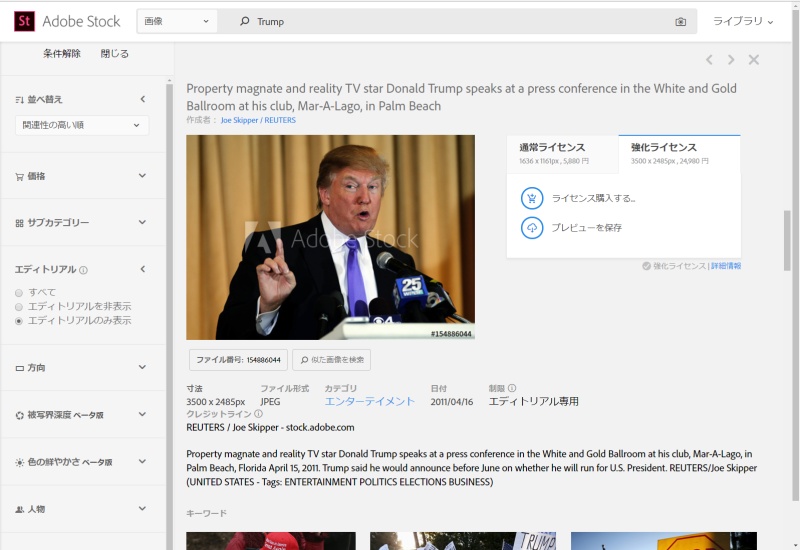Click the サブカテゴリー grid icon
Screen dimensions: 800x550
pyautogui.click(x=19, y=223)
